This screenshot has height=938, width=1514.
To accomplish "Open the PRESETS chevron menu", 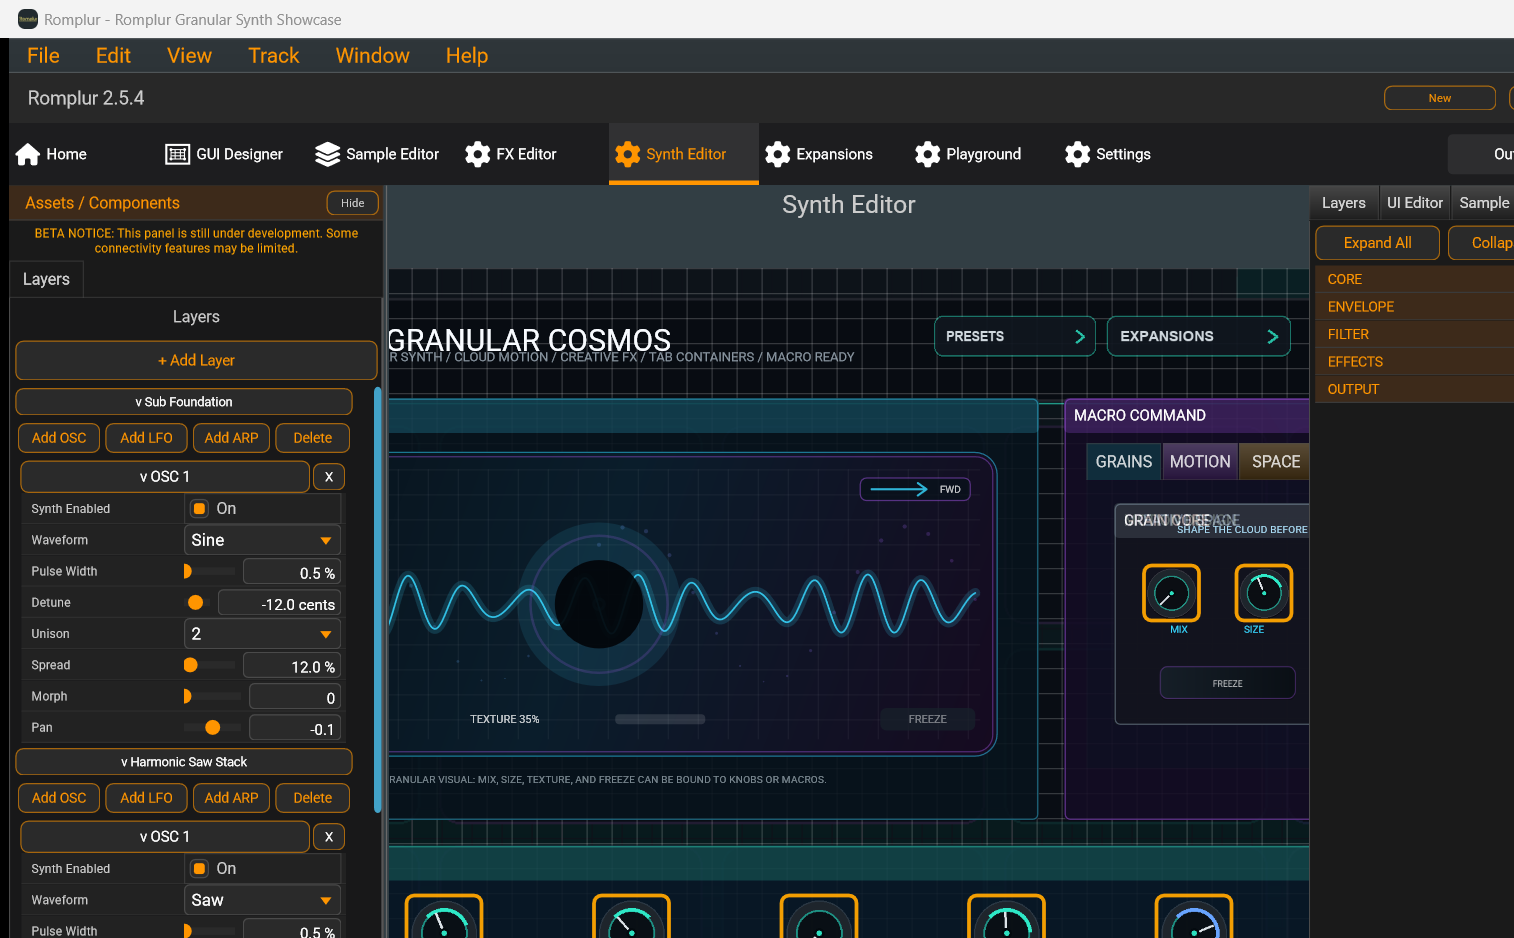I will tap(1015, 336).
